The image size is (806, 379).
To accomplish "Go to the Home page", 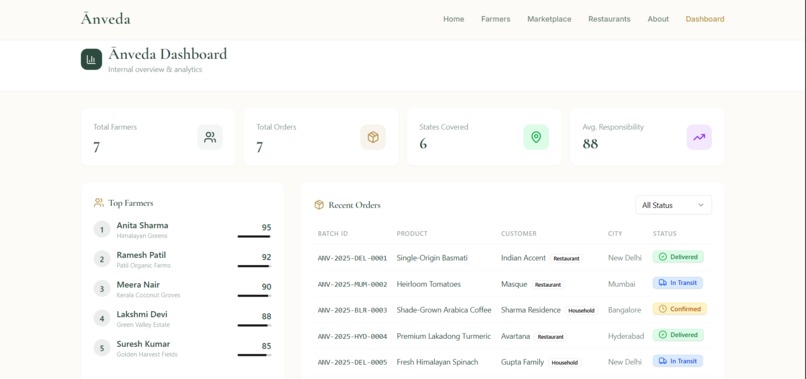I will coord(453,19).
